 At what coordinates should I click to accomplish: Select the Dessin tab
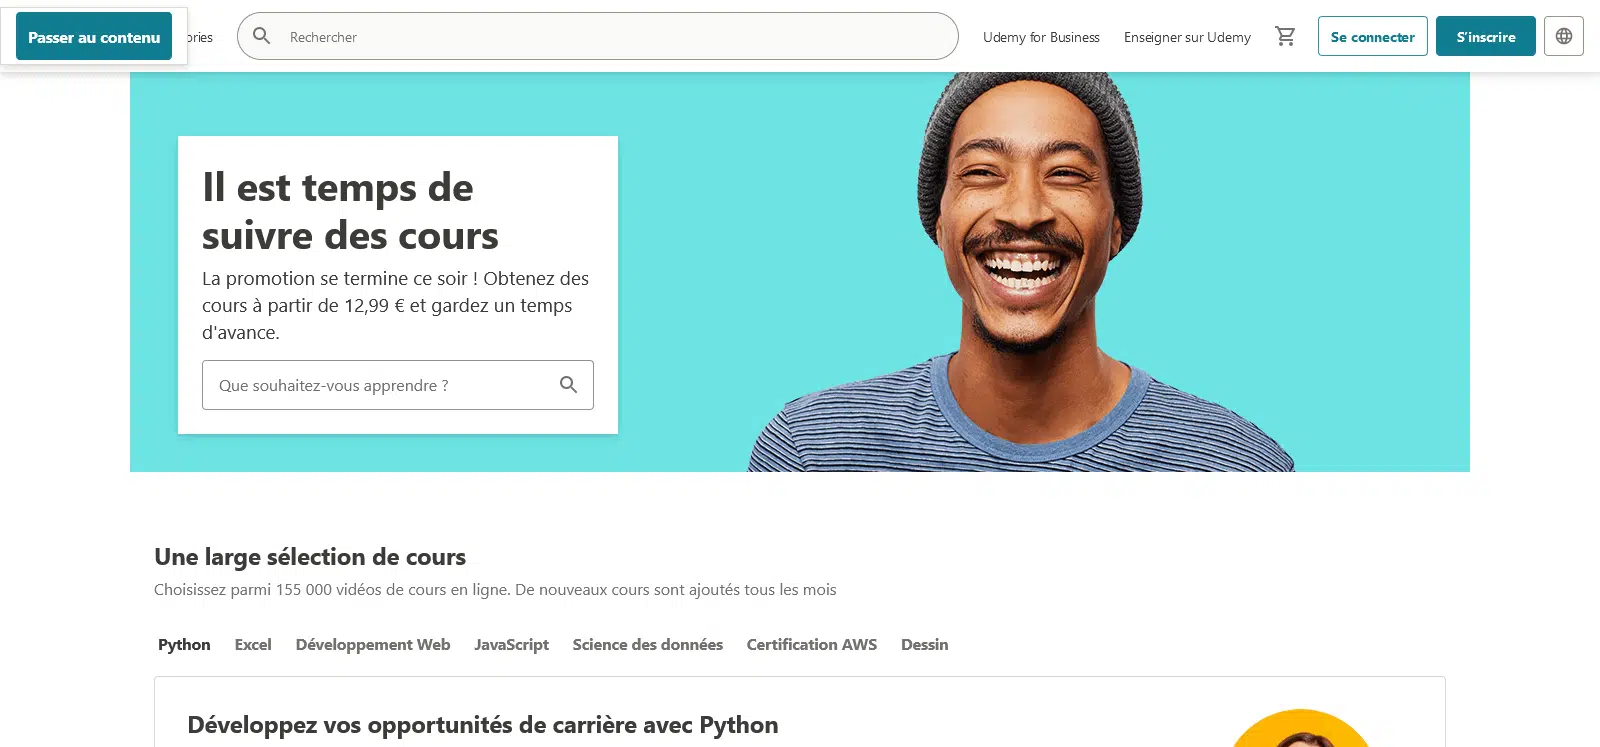924,645
